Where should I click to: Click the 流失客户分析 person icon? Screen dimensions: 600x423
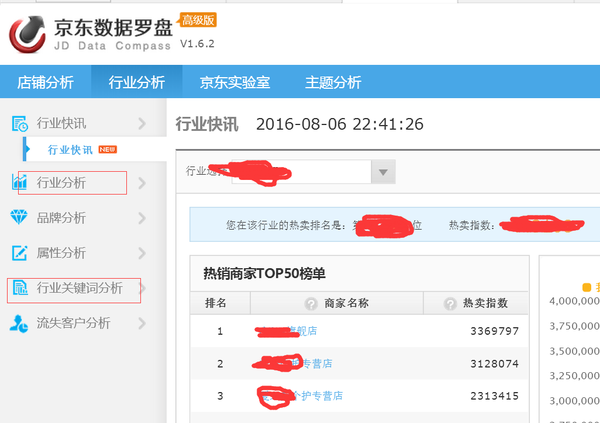pyautogui.click(x=19, y=323)
